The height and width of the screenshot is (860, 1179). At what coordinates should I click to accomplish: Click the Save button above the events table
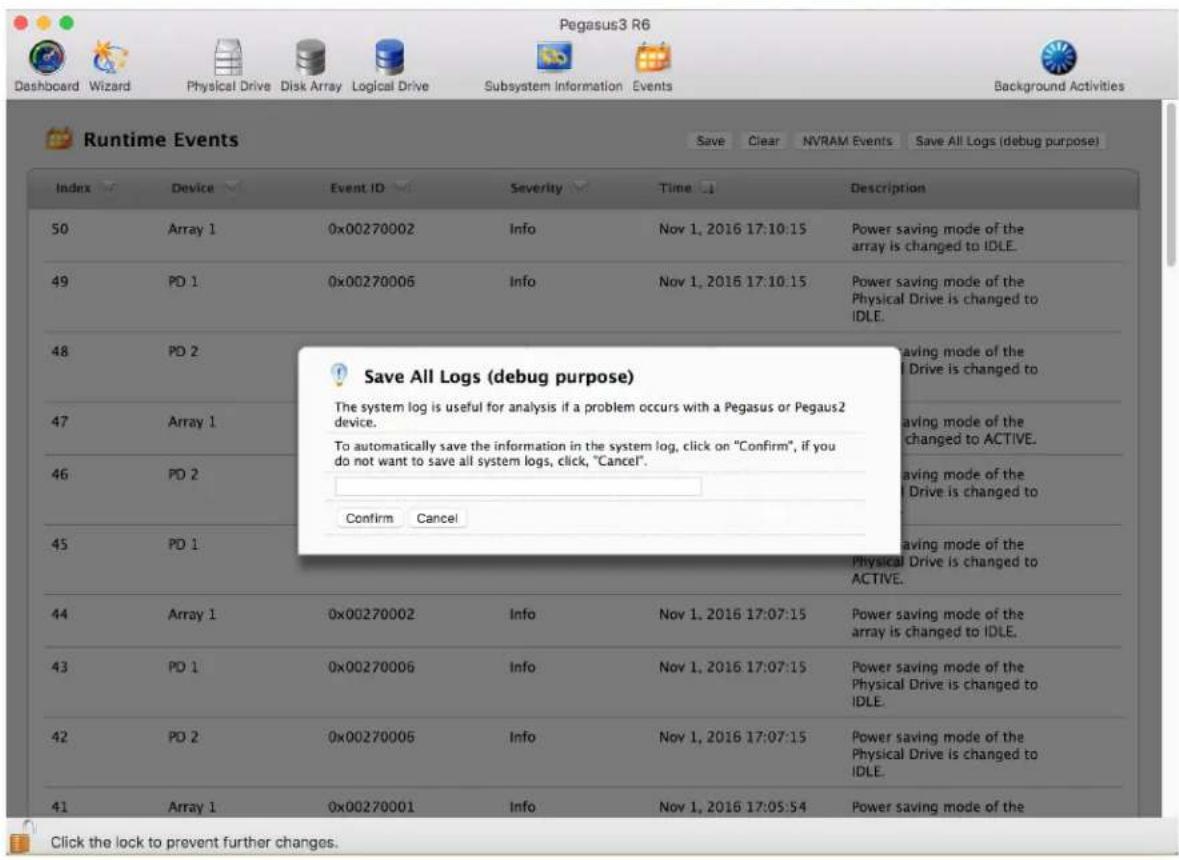pyautogui.click(x=710, y=141)
